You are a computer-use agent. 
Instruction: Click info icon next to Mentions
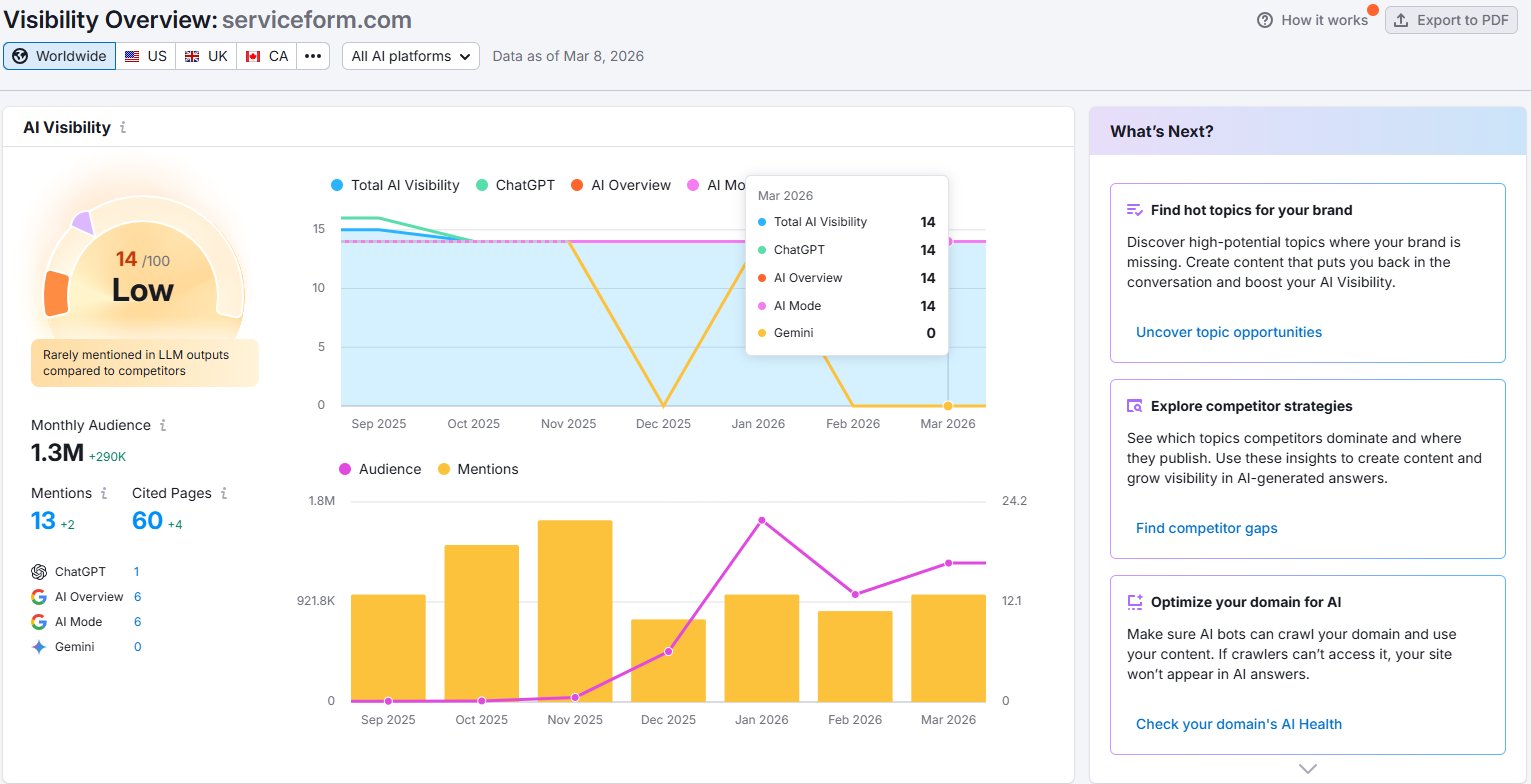point(103,493)
